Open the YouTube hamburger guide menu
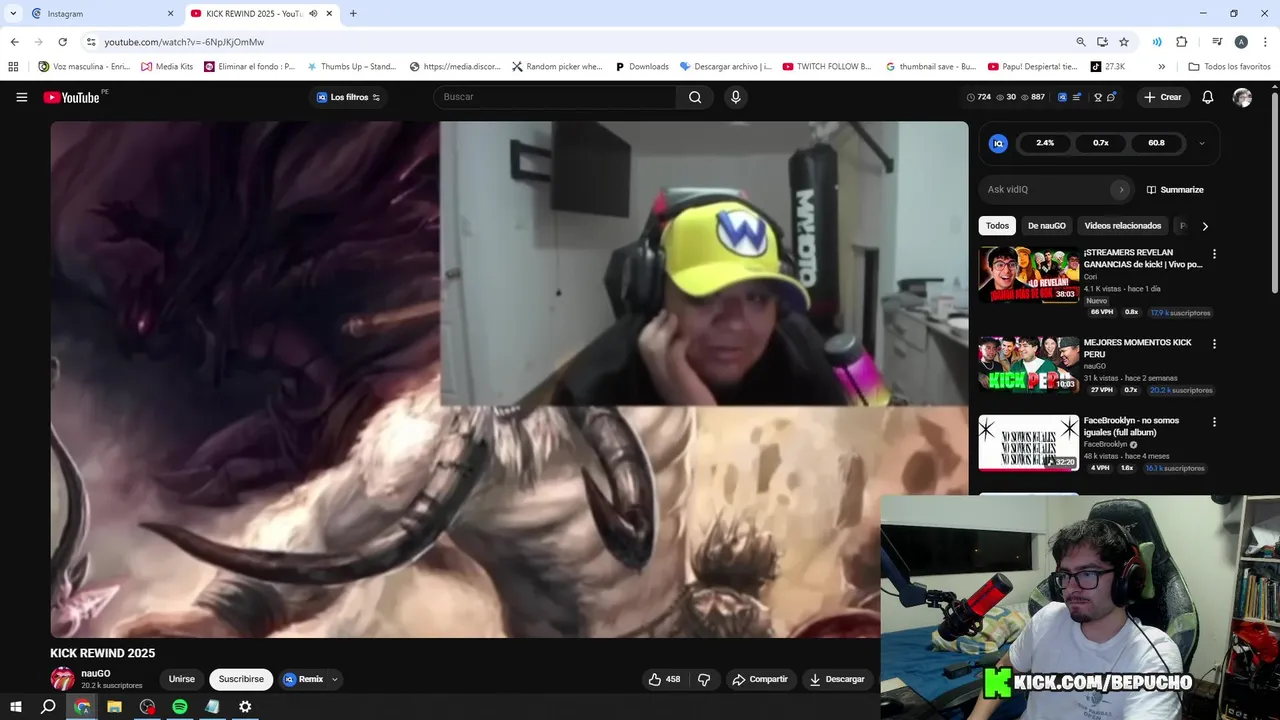1280x720 pixels. point(22,97)
